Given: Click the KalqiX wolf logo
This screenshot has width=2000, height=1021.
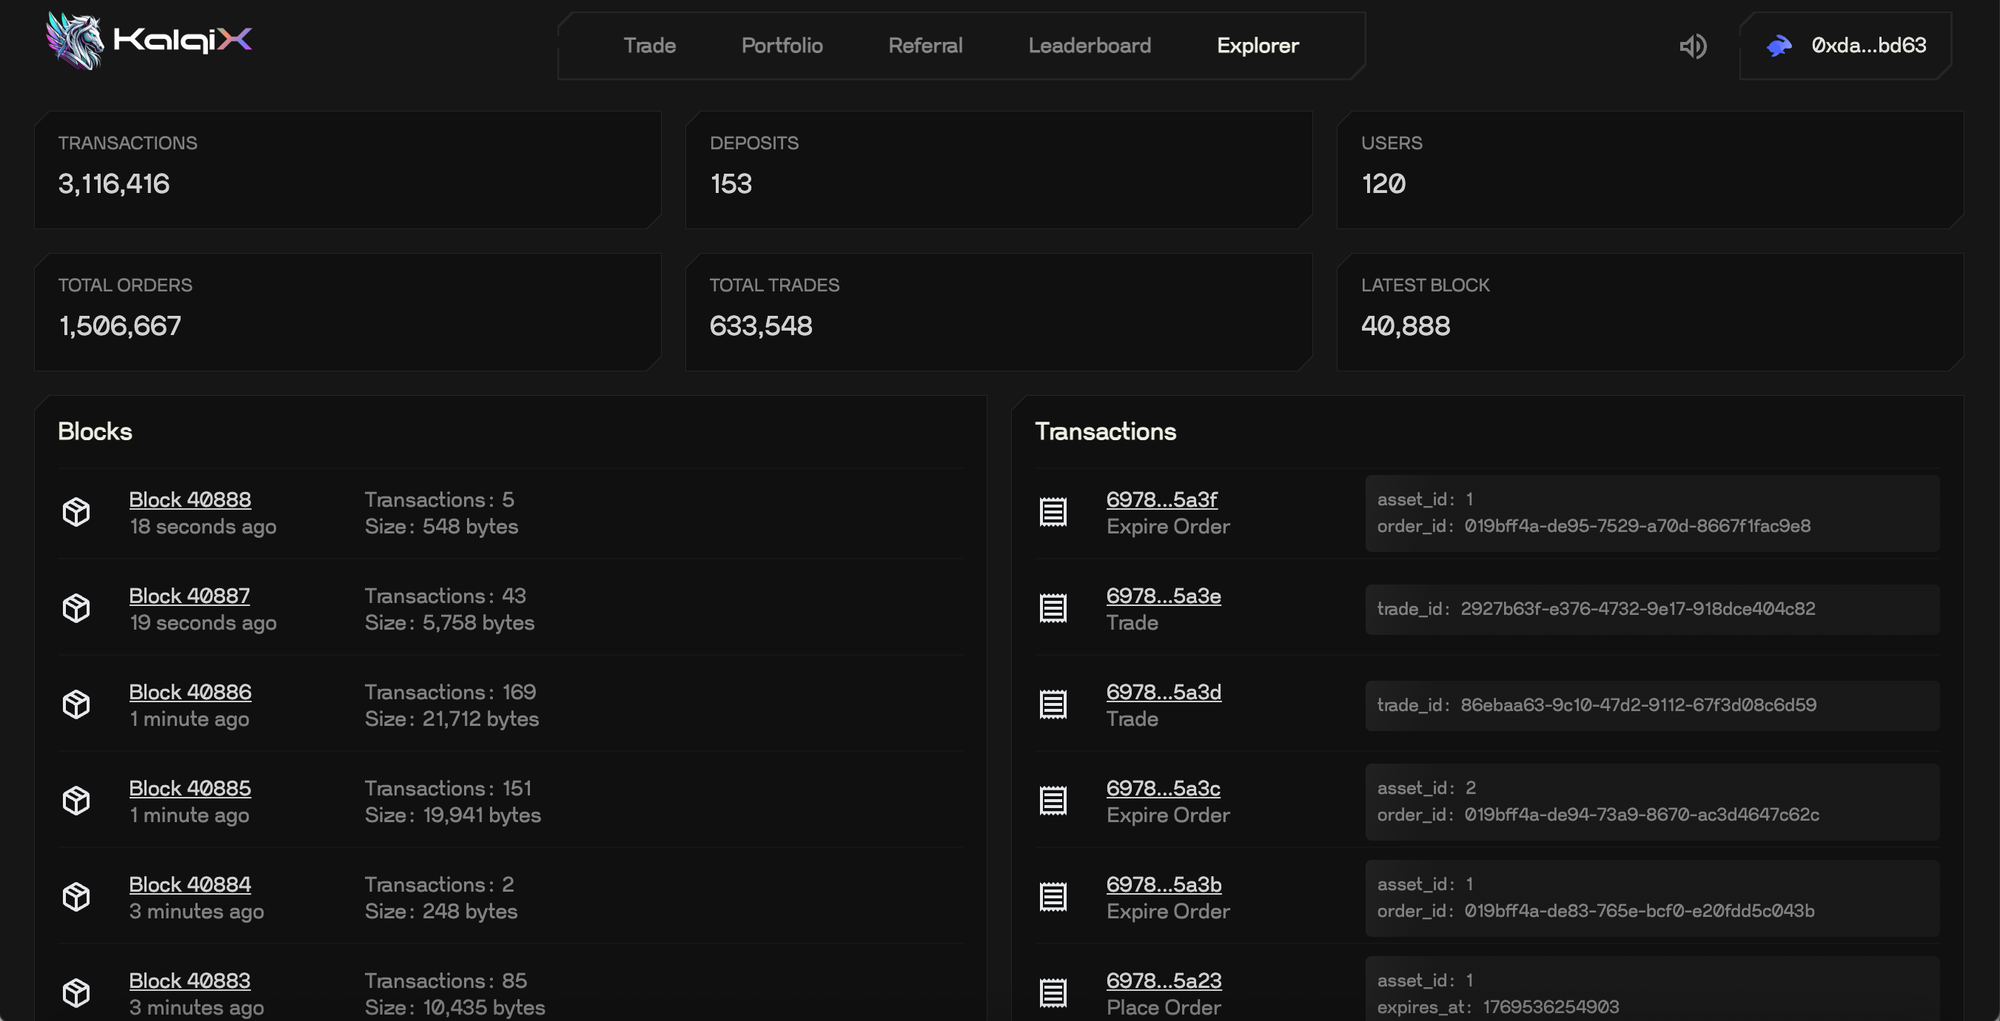Looking at the screenshot, I should 75,42.
